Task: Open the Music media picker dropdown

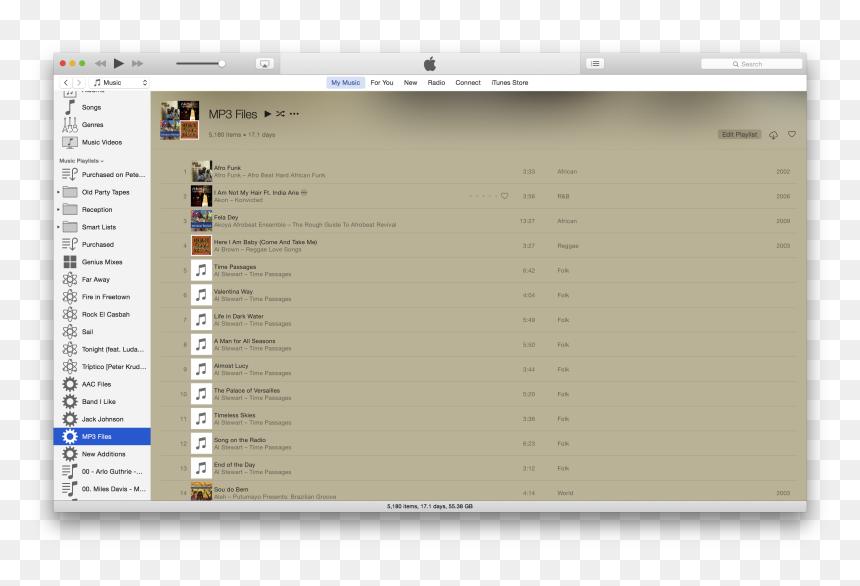Action: (x=119, y=82)
